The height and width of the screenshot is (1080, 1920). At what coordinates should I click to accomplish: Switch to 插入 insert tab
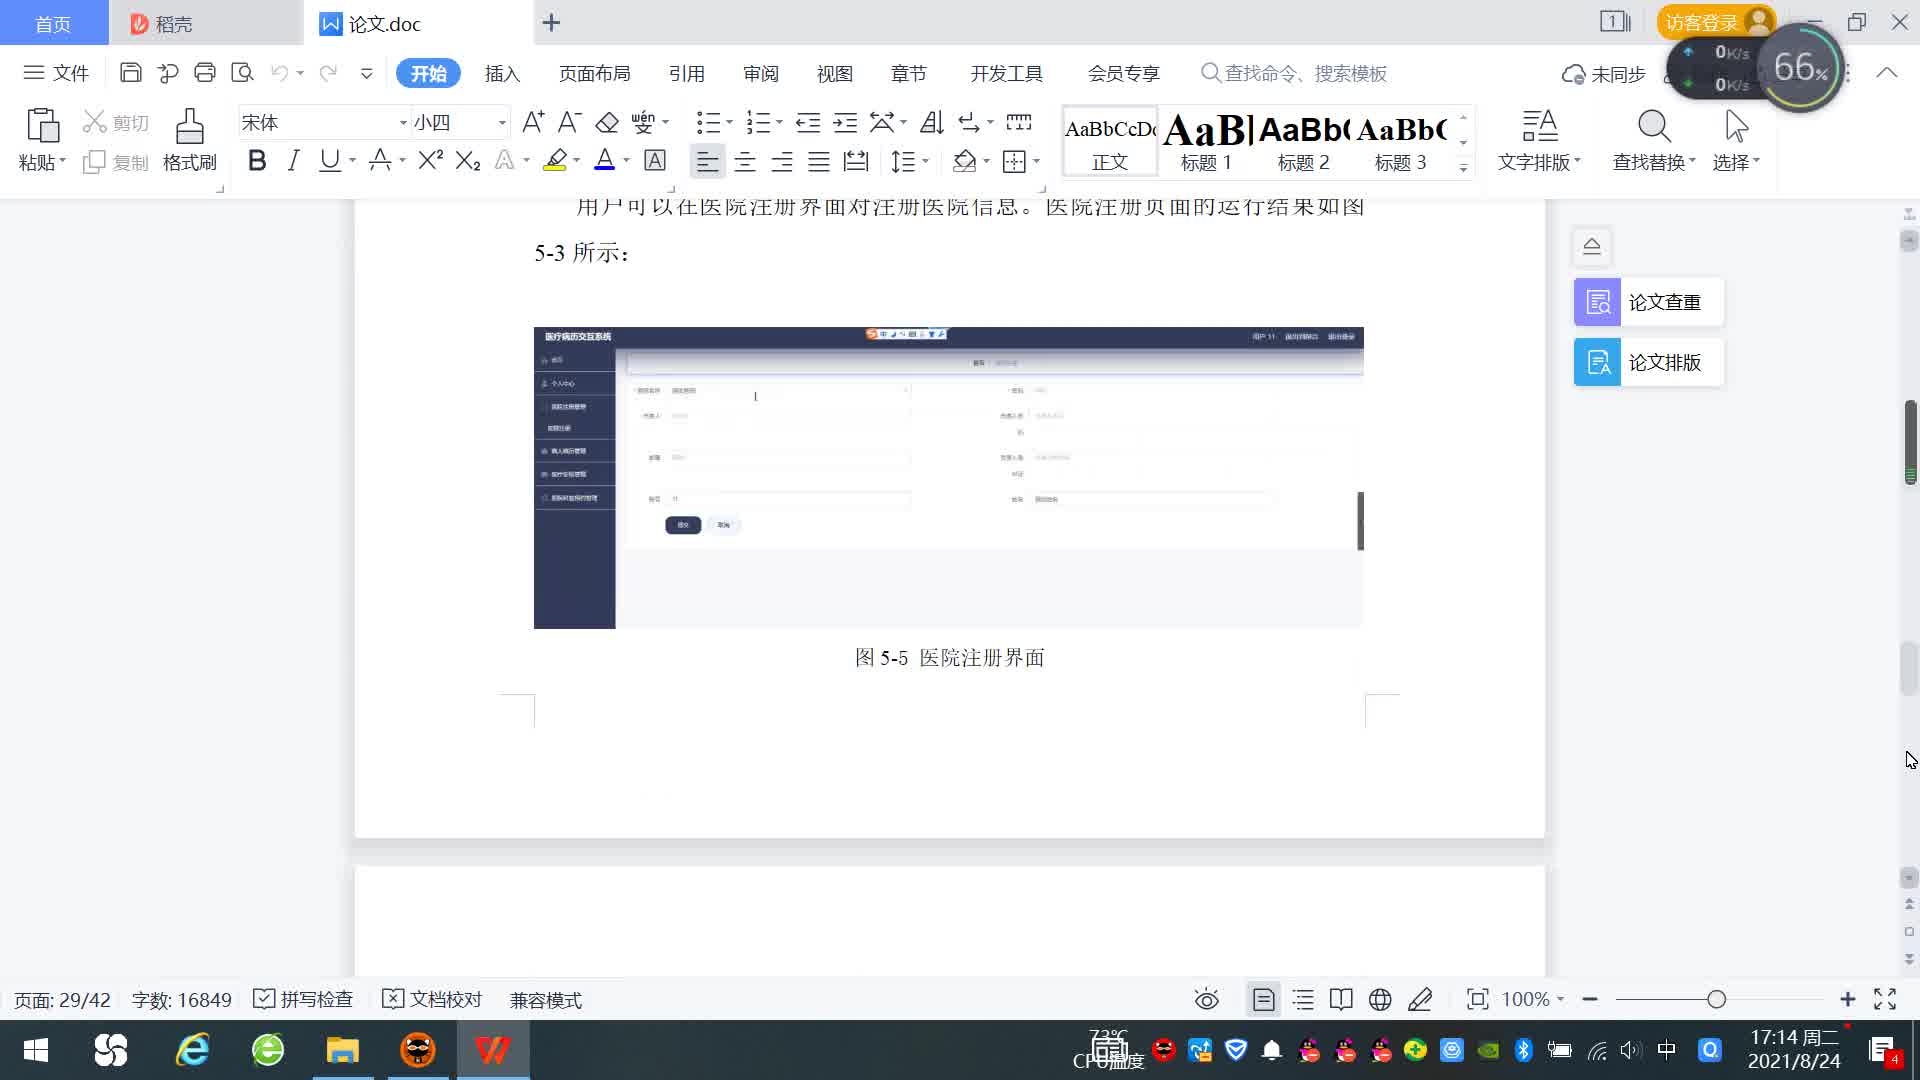point(503,74)
